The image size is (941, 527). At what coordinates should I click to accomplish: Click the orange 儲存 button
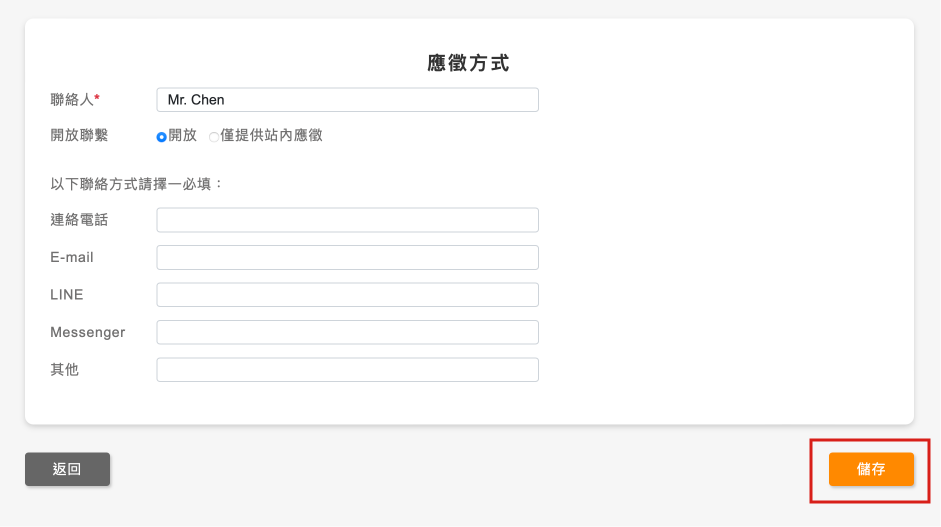point(871,469)
